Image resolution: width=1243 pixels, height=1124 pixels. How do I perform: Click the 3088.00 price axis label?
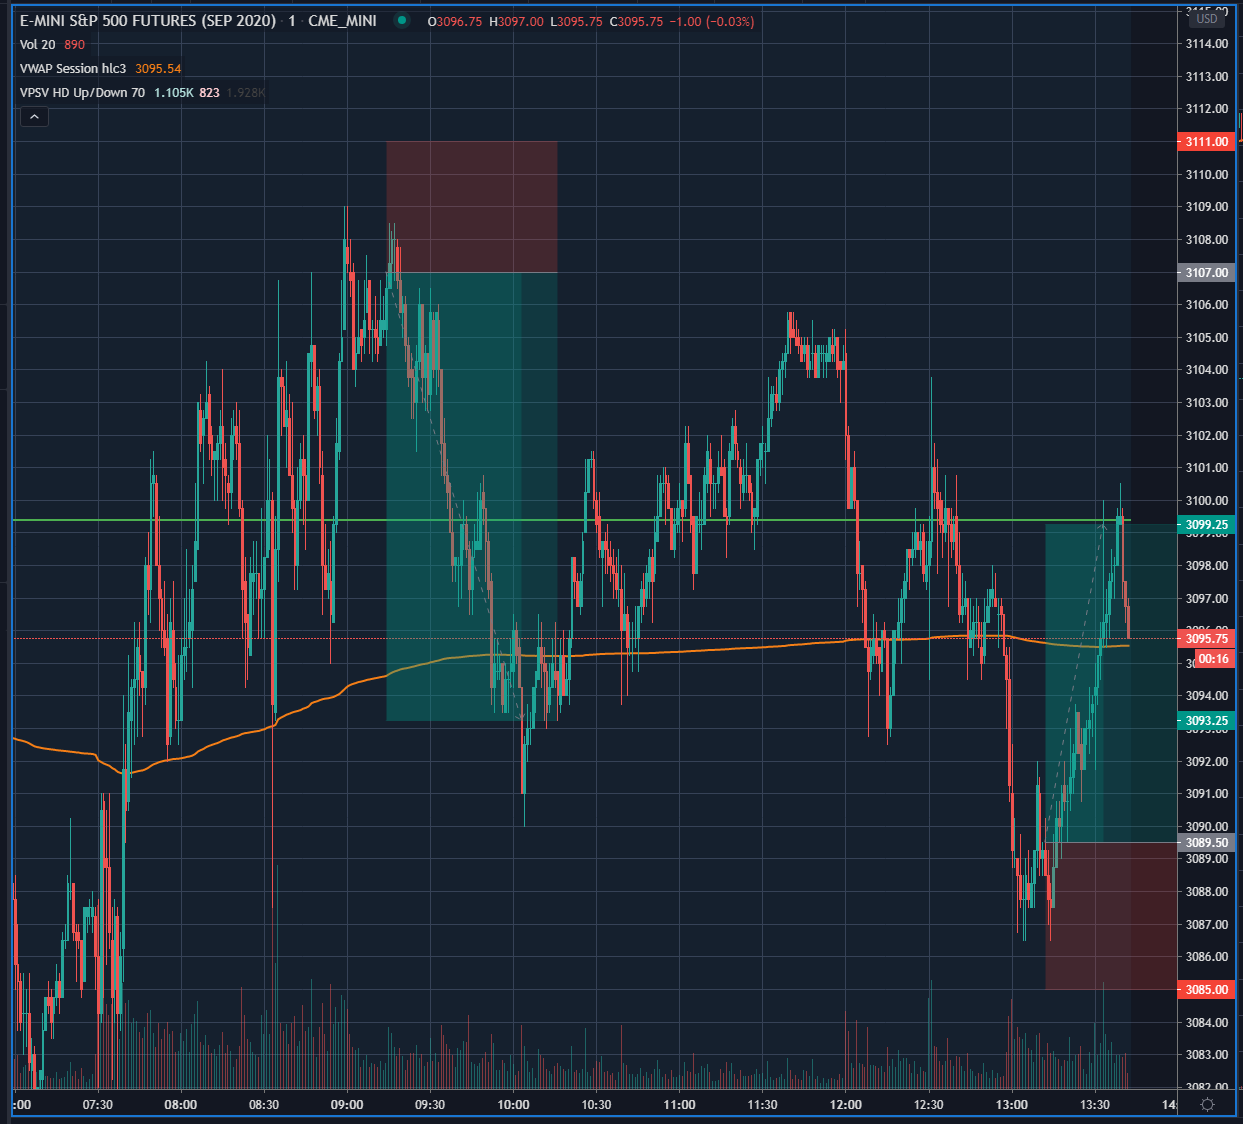pyautogui.click(x=1206, y=892)
